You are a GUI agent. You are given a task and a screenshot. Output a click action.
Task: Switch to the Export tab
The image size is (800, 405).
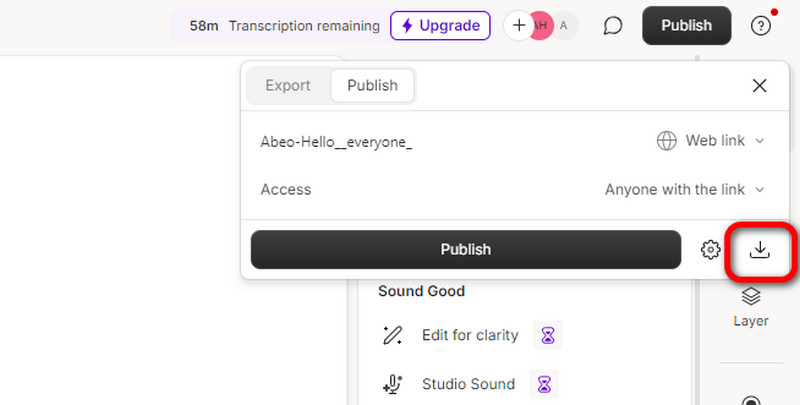288,86
